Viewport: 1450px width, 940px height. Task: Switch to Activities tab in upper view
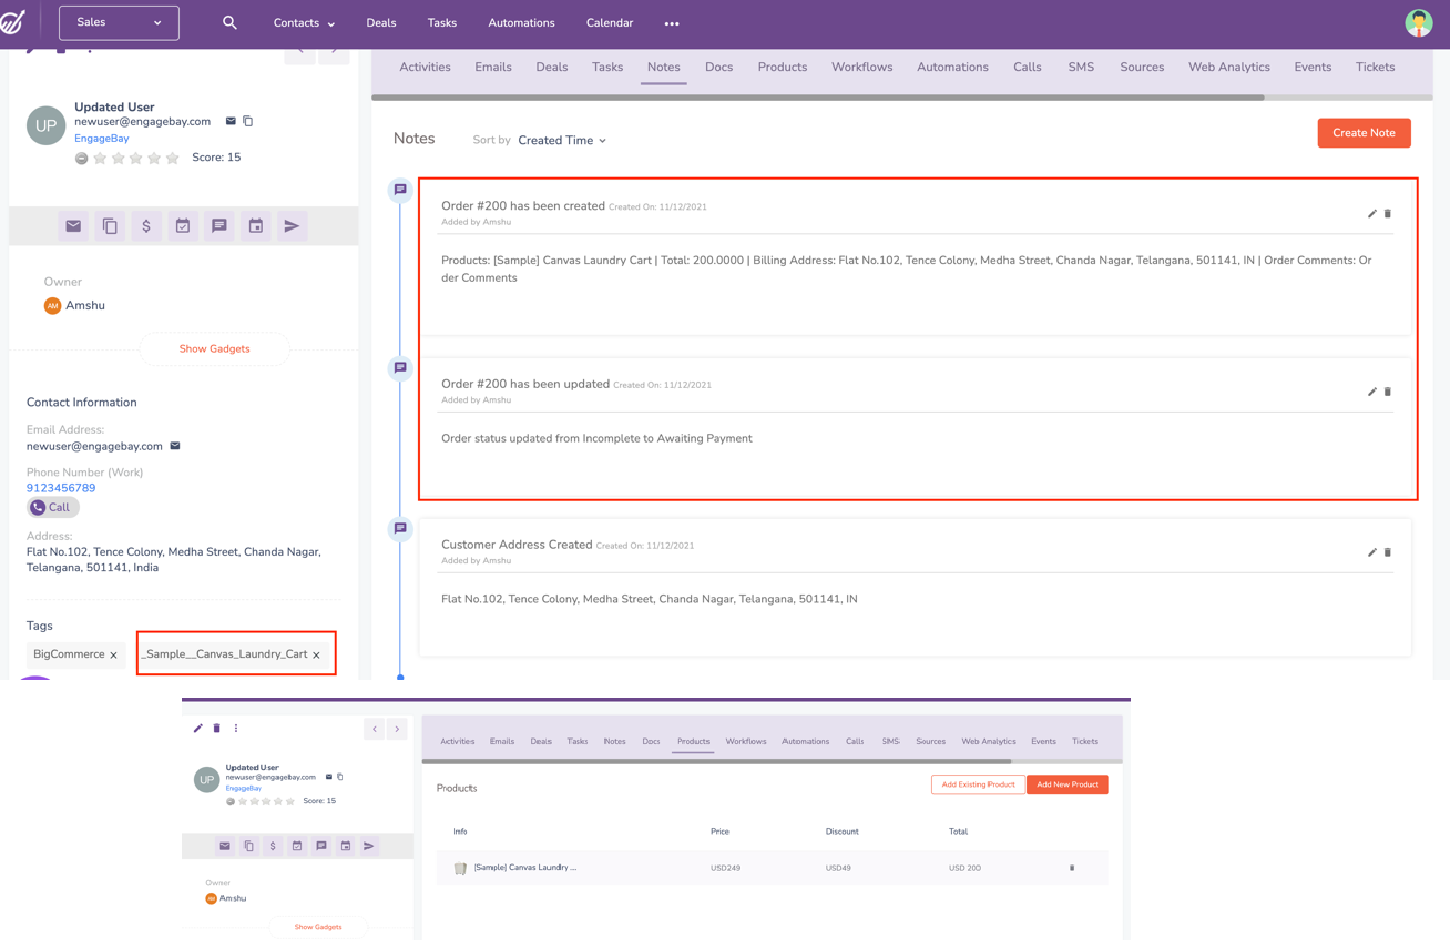(x=425, y=67)
